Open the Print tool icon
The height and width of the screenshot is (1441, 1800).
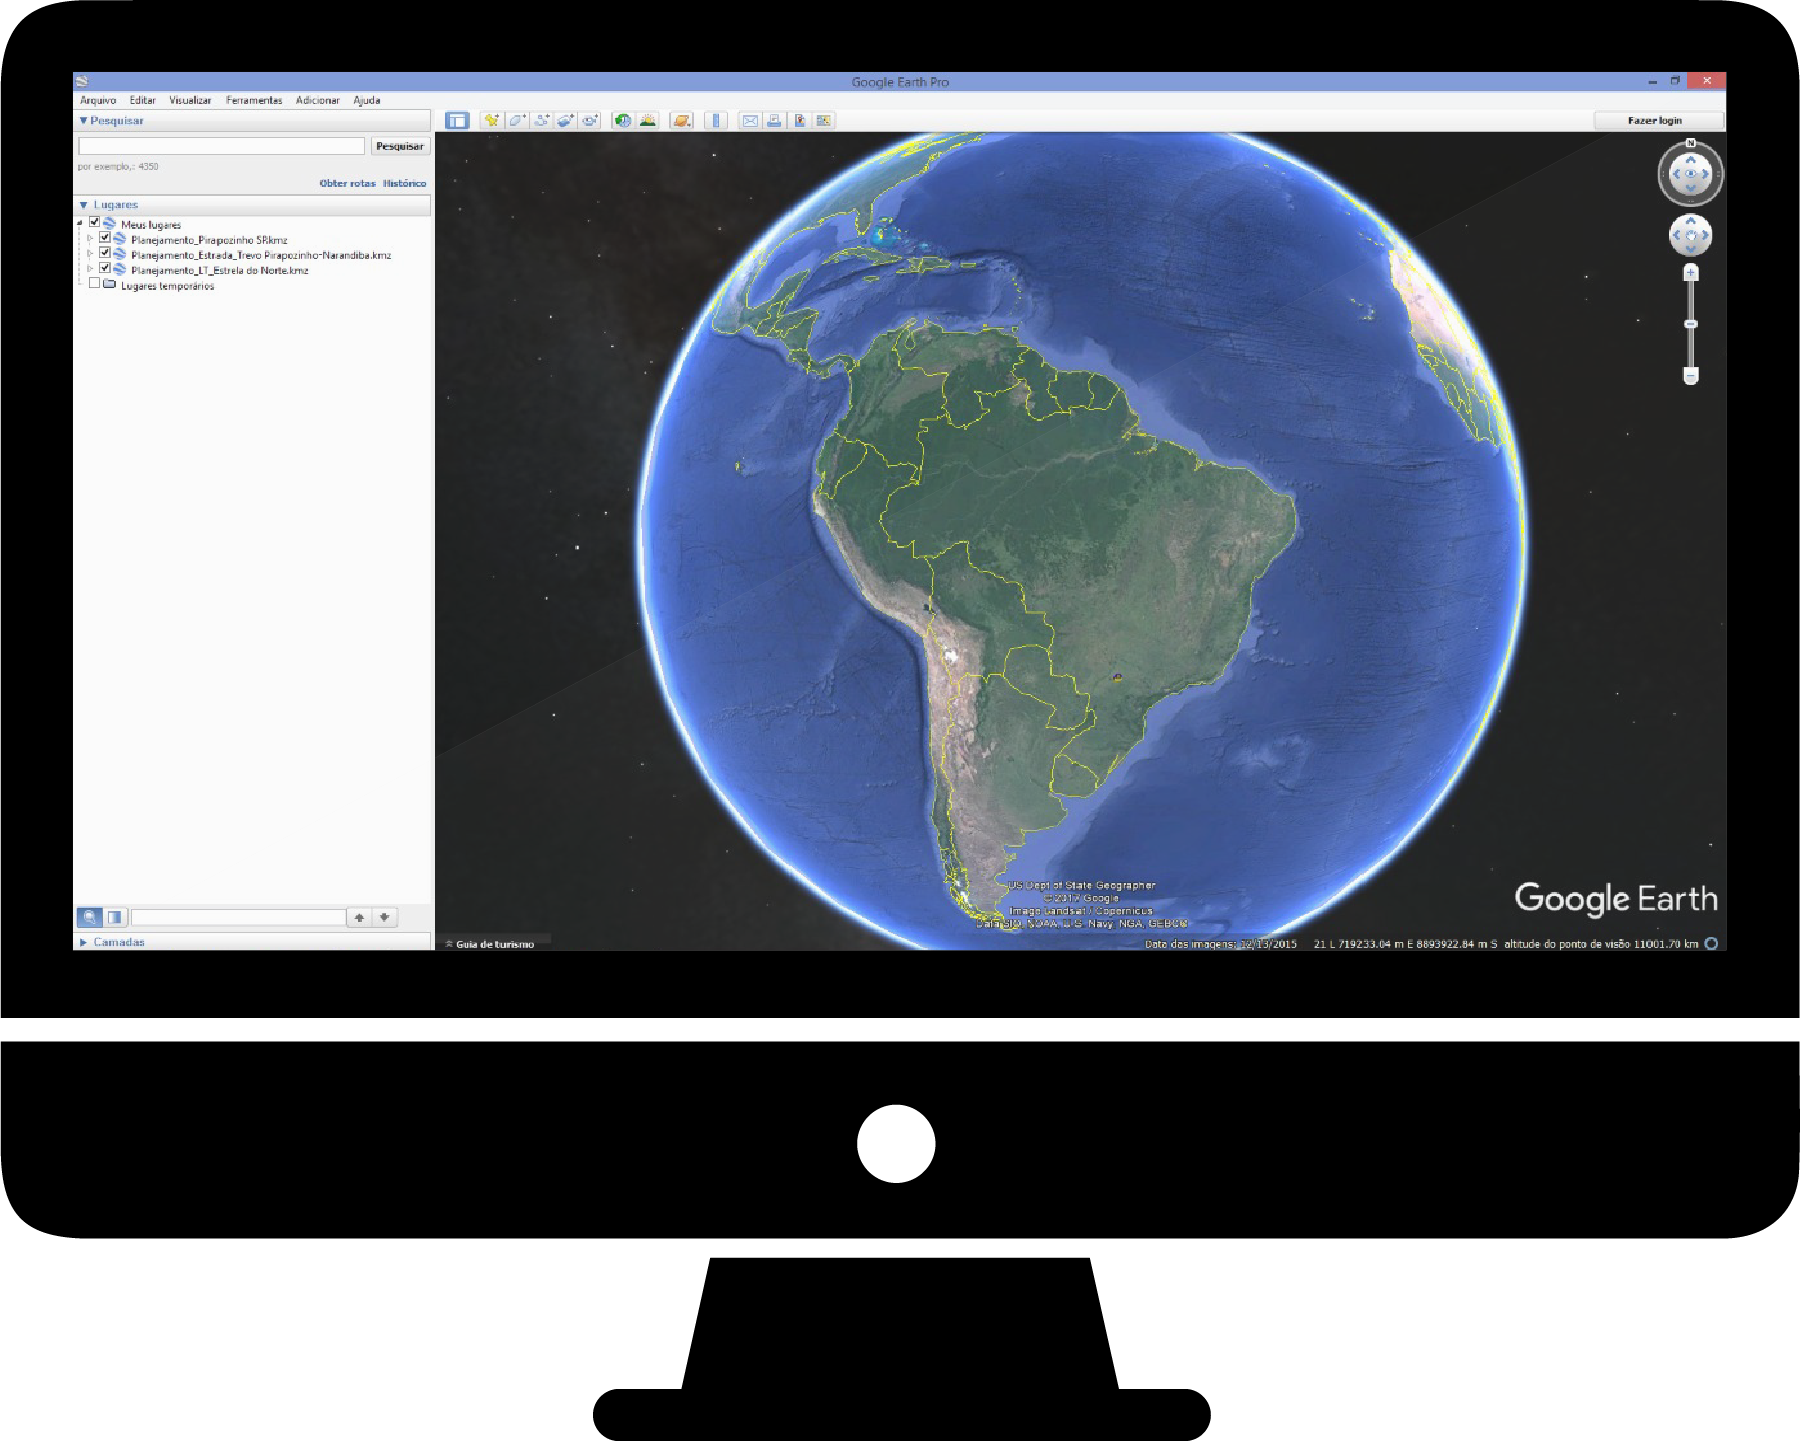(774, 120)
